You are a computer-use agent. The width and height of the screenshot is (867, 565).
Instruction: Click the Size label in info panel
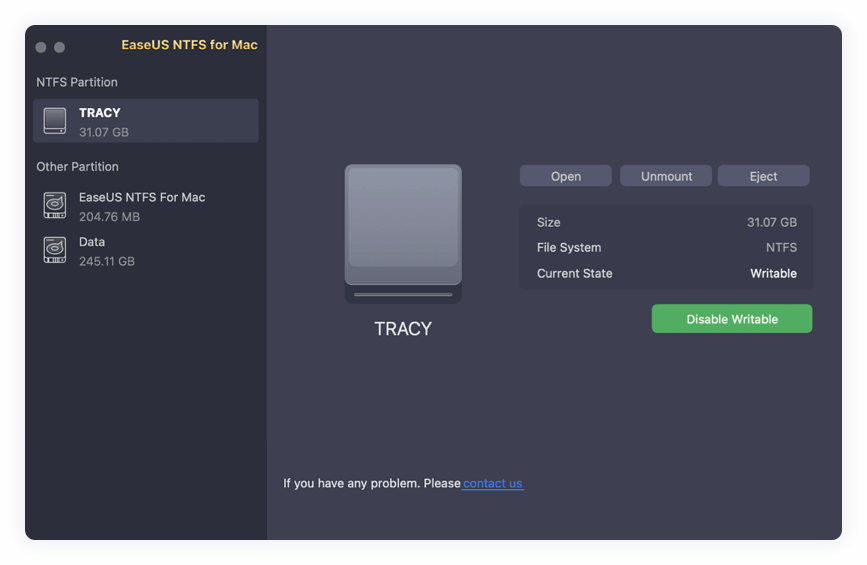coord(549,222)
